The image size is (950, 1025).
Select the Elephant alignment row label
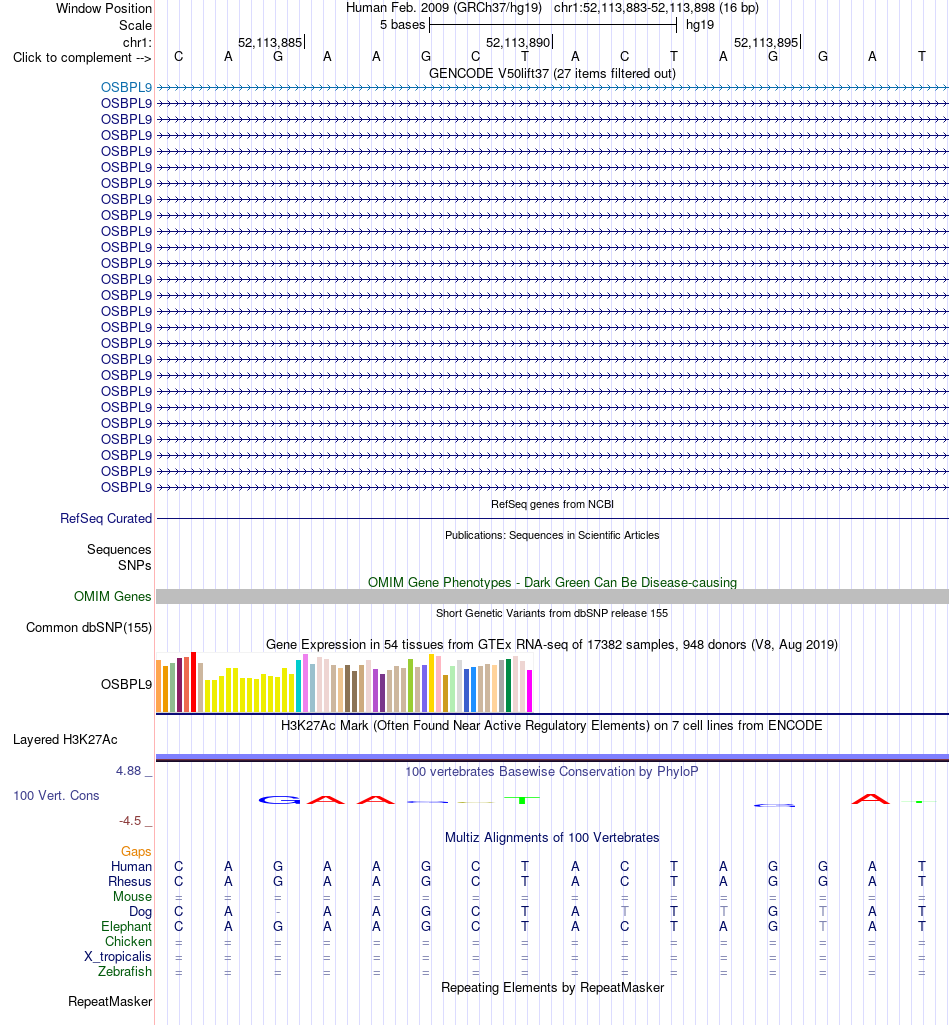click(x=126, y=926)
